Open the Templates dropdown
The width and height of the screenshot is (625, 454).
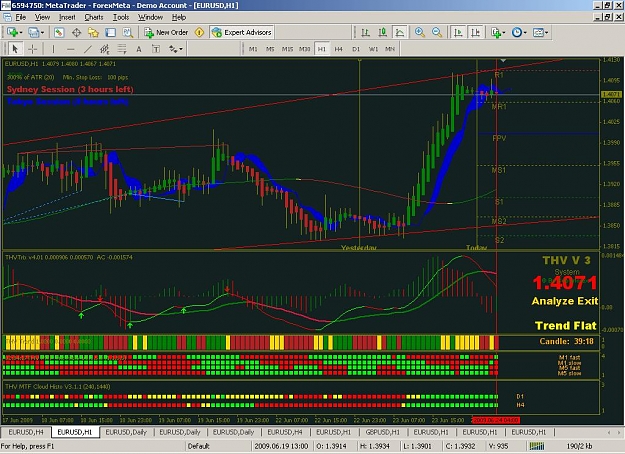[x=540, y=32]
